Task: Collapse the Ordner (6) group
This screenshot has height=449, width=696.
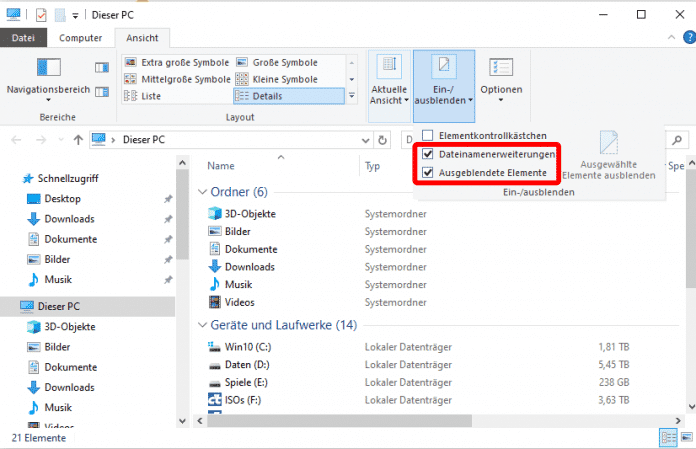Action: (x=202, y=192)
